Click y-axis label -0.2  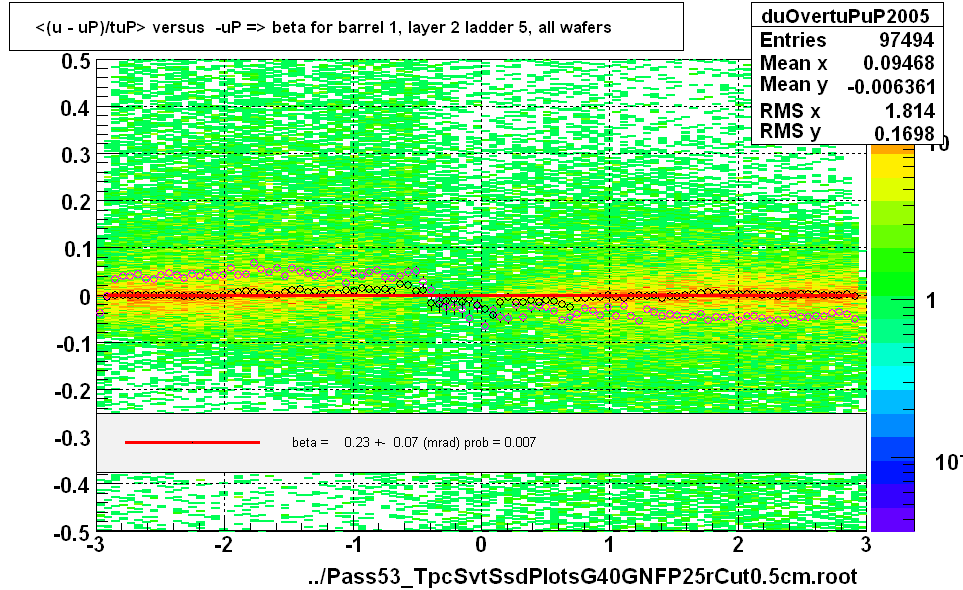click(73, 391)
